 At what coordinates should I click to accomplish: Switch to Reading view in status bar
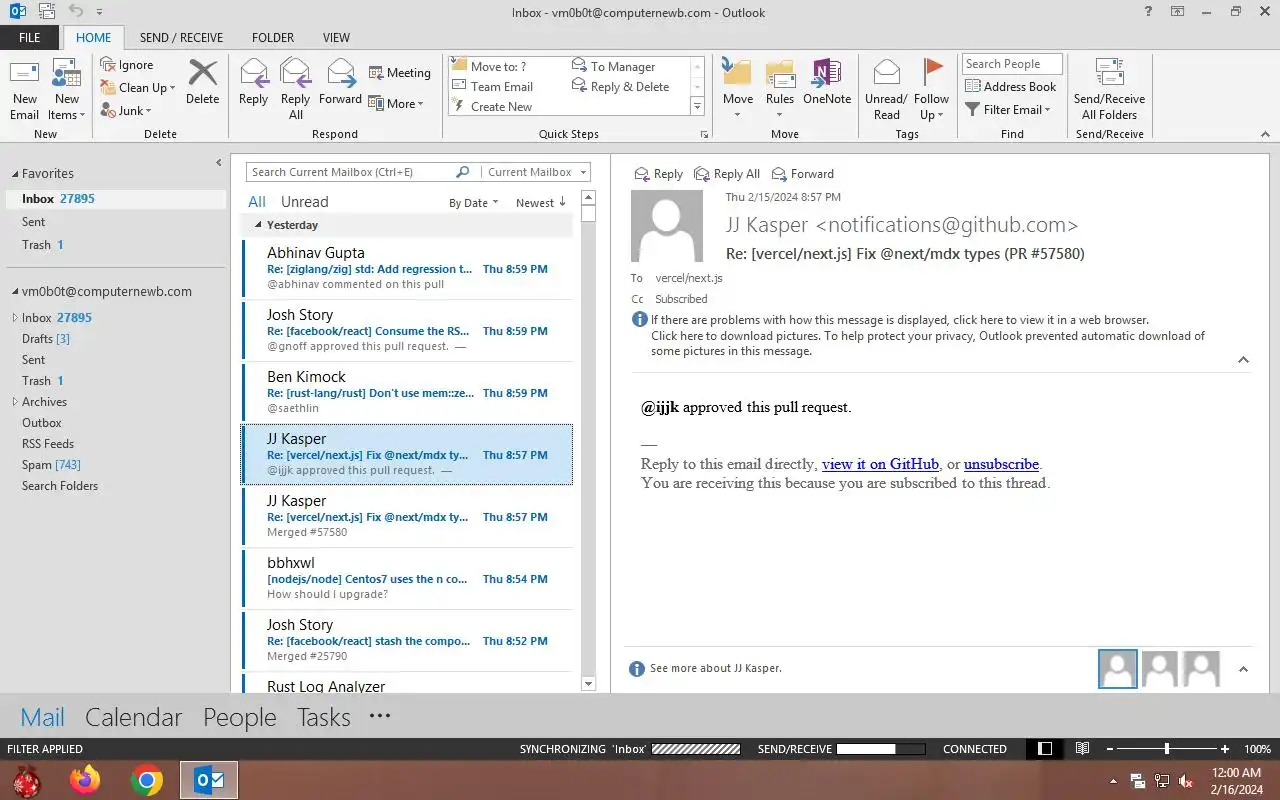[1082, 748]
